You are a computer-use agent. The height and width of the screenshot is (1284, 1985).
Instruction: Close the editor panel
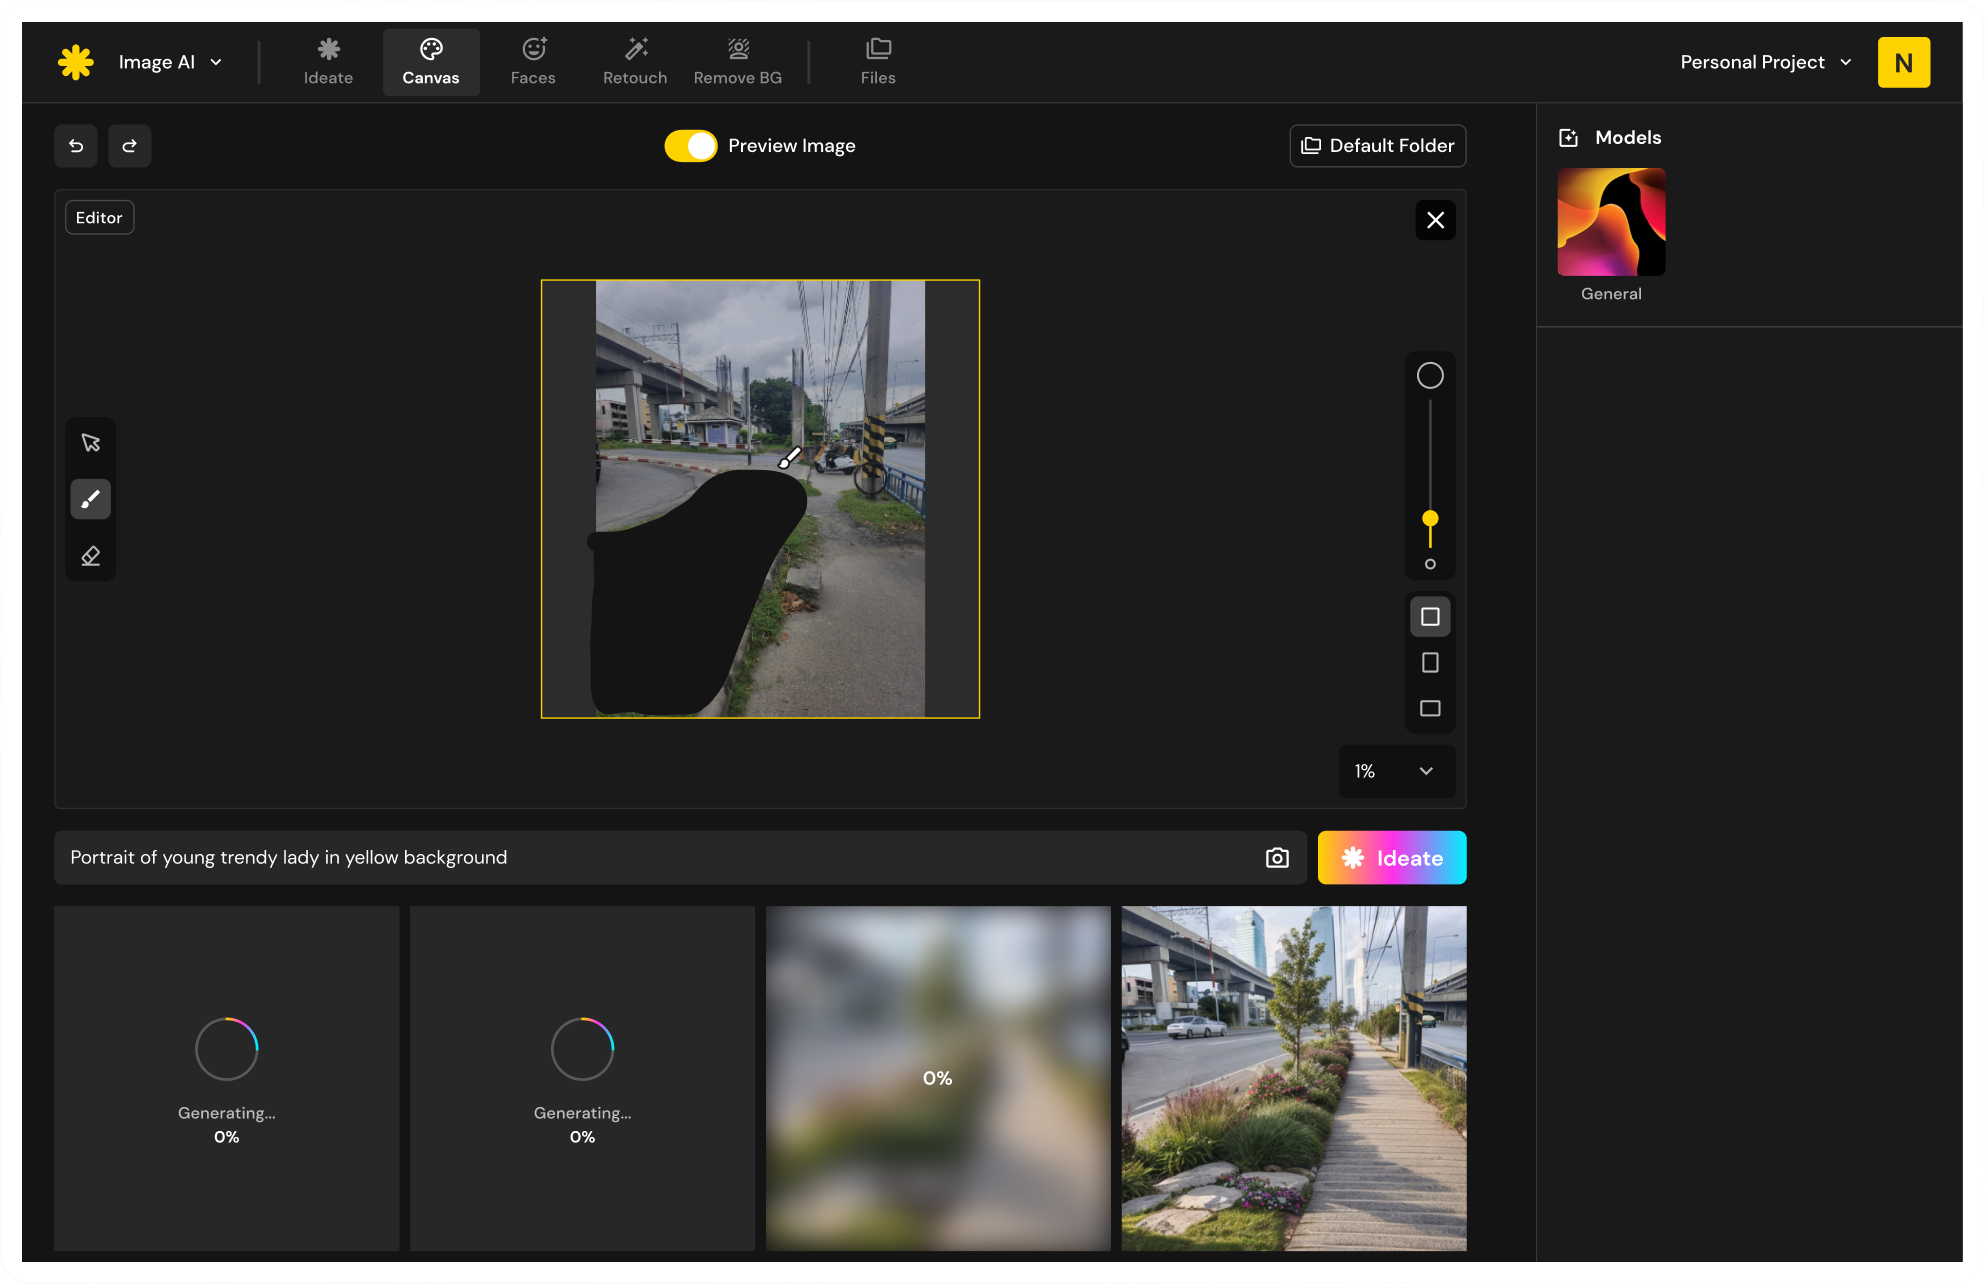click(x=1435, y=220)
